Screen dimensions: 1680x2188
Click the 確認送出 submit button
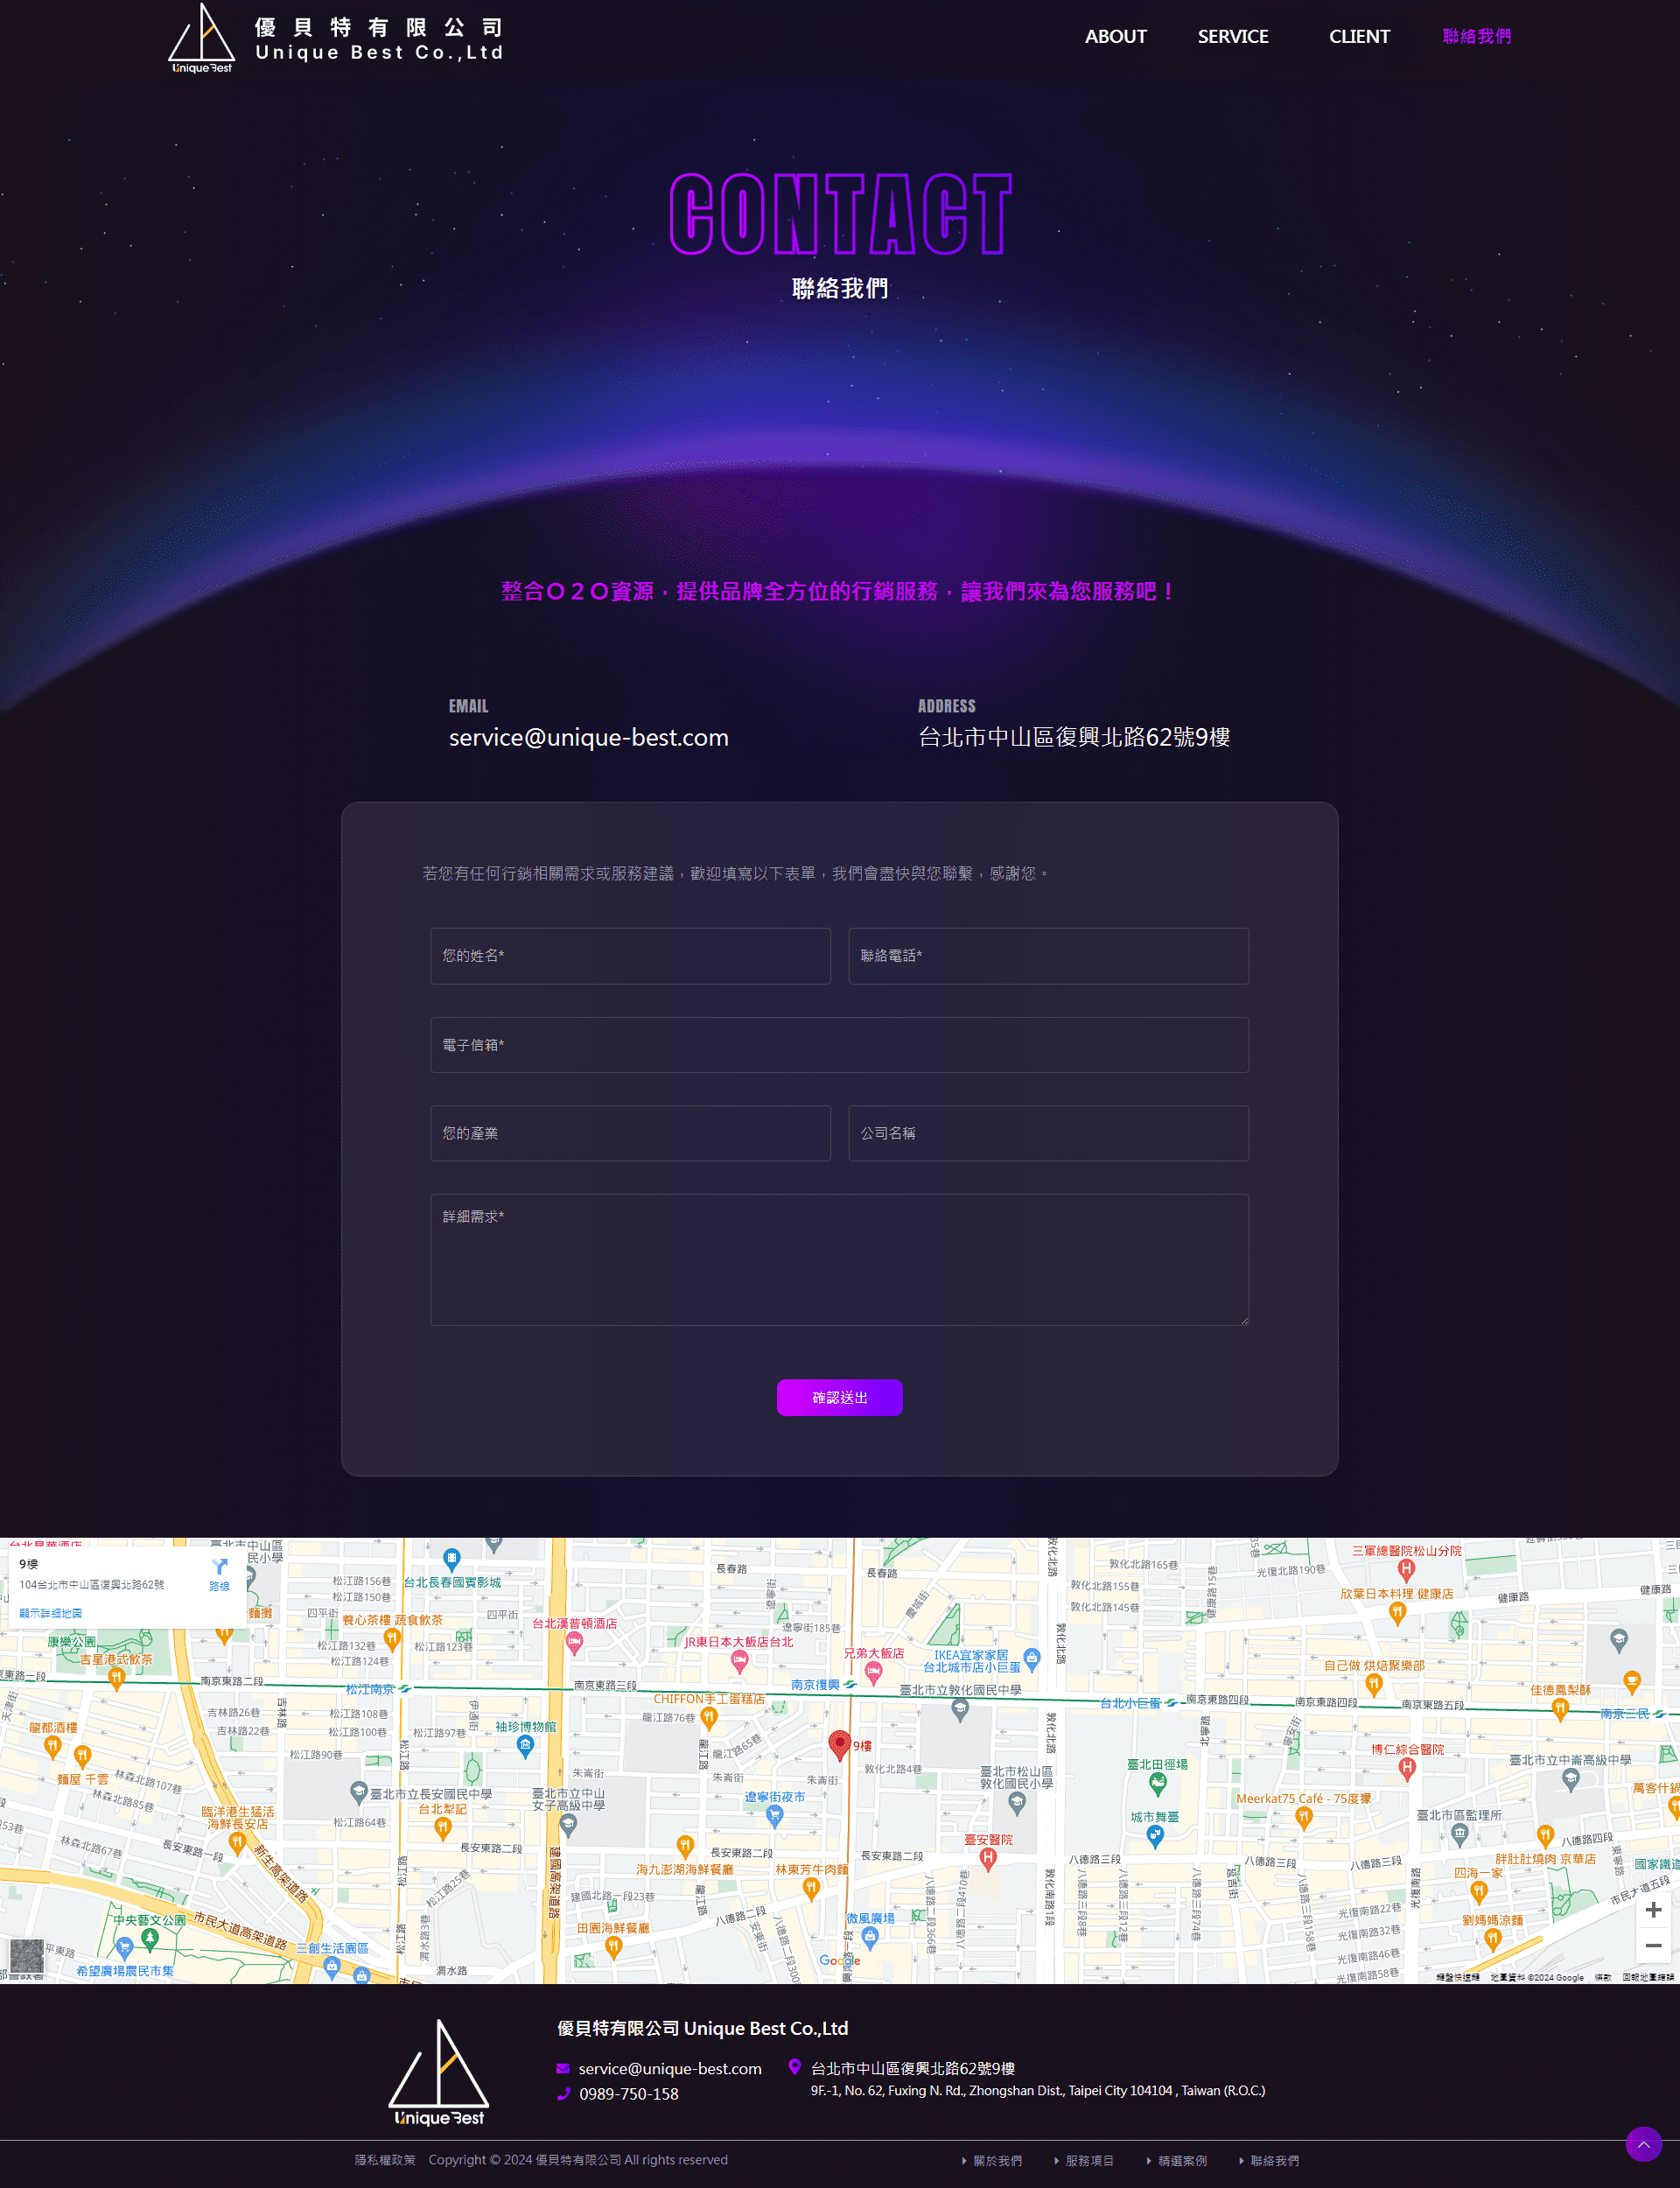click(x=840, y=1396)
